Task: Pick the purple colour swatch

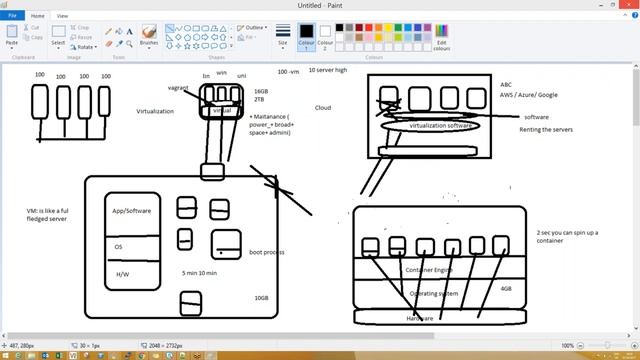Action: (428, 27)
